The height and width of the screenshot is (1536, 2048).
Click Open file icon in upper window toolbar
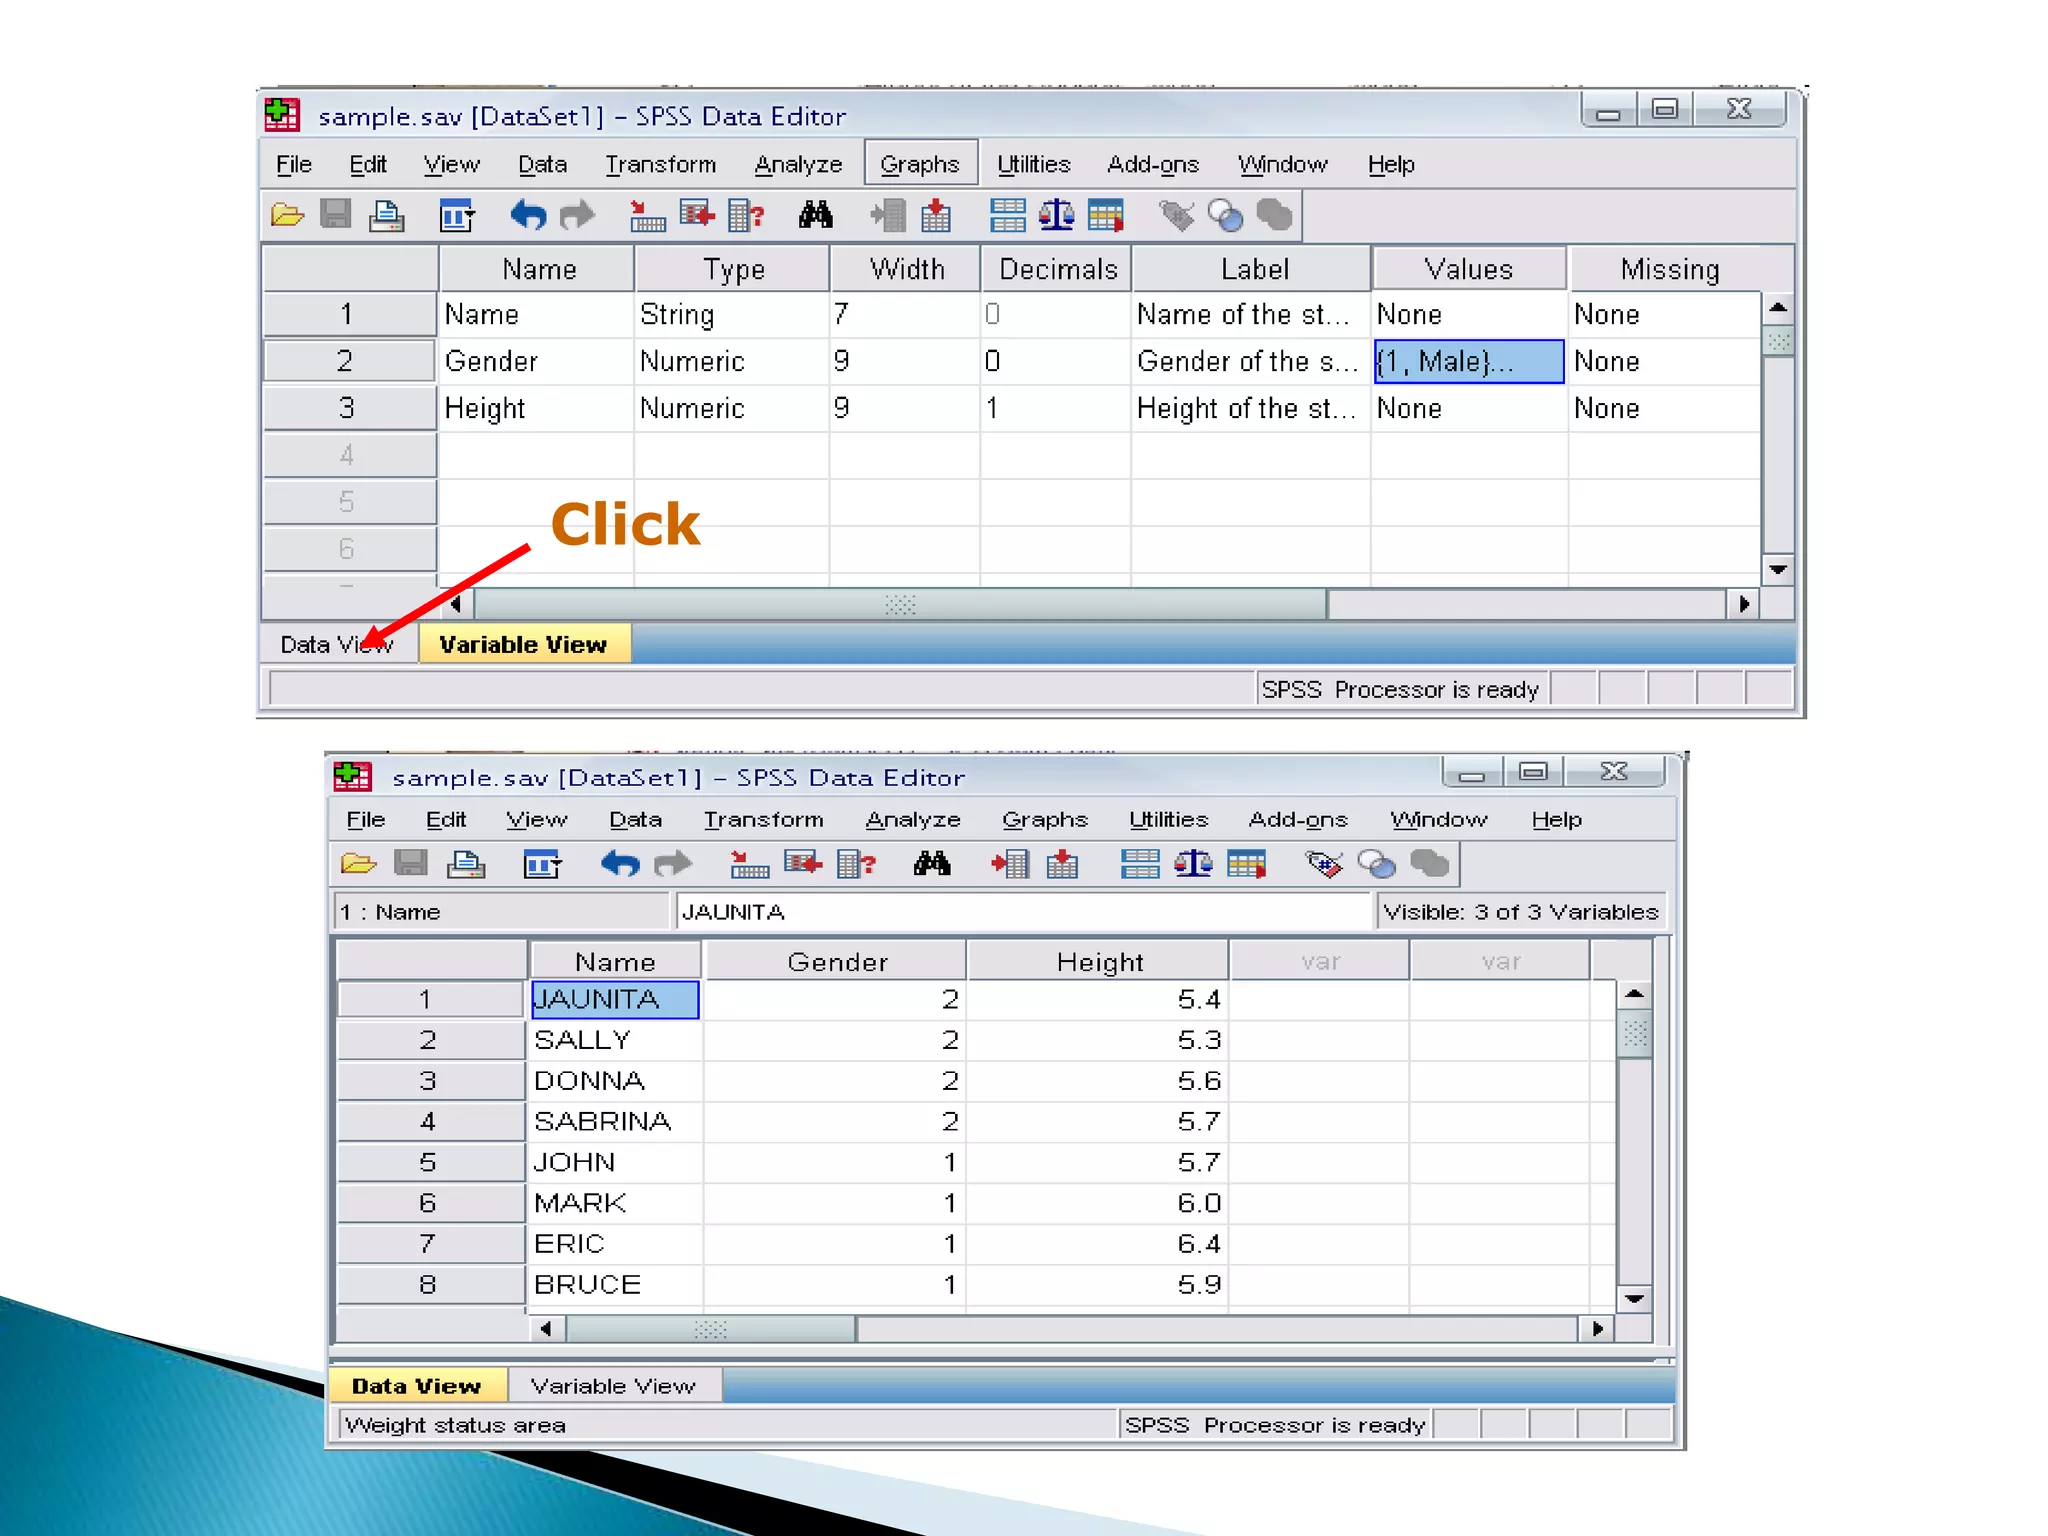[287, 215]
